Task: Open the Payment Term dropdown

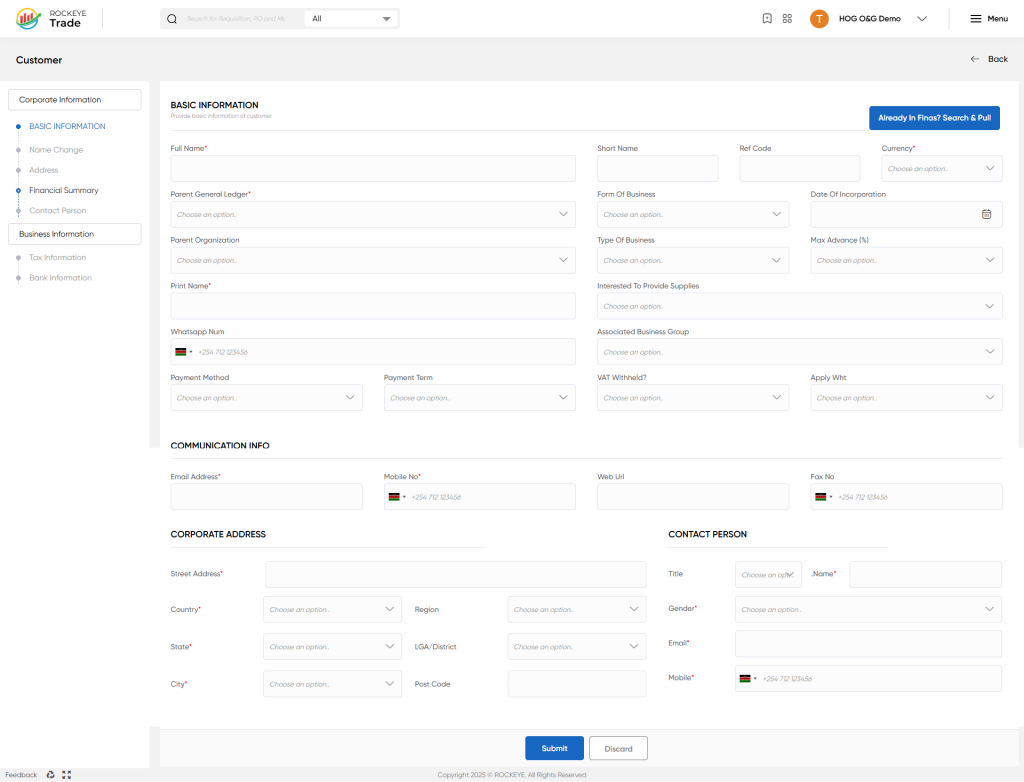Action: pyautogui.click(x=479, y=397)
